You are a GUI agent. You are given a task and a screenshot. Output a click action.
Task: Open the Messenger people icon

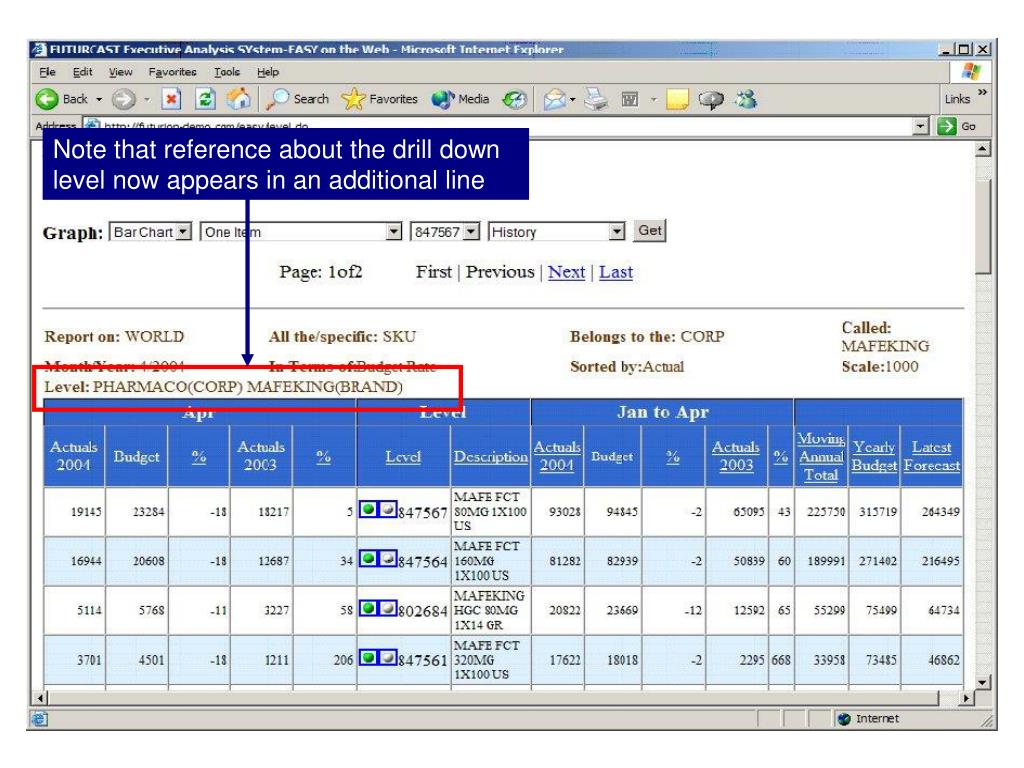click(746, 99)
